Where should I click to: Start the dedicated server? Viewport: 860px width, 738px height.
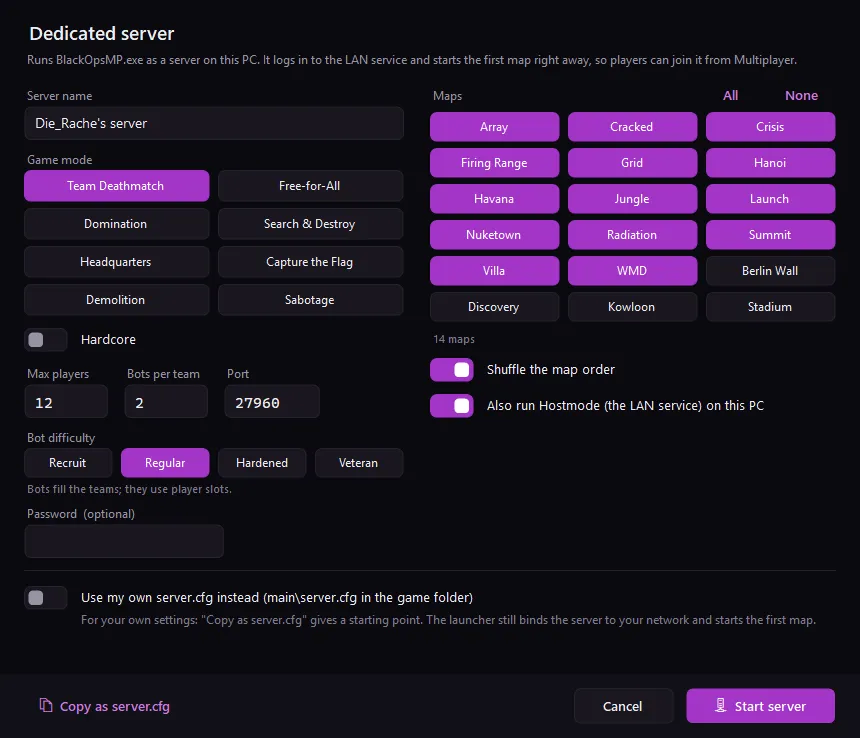[760, 706]
